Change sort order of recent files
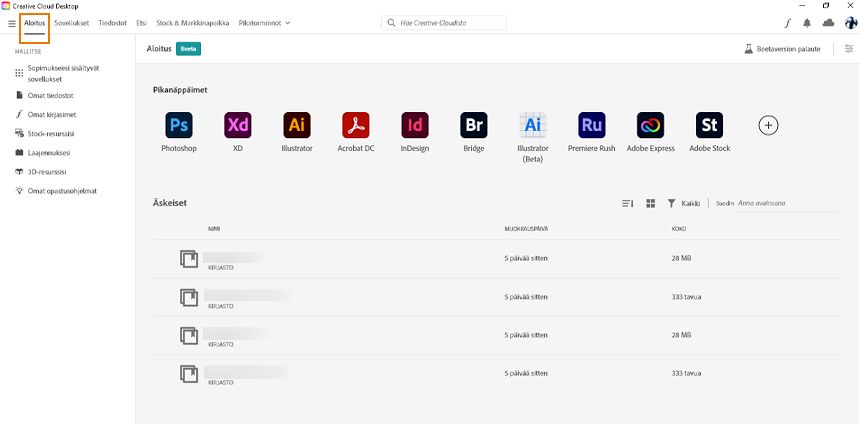Image resolution: width=859 pixels, height=424 pixels. pos(628,203)
